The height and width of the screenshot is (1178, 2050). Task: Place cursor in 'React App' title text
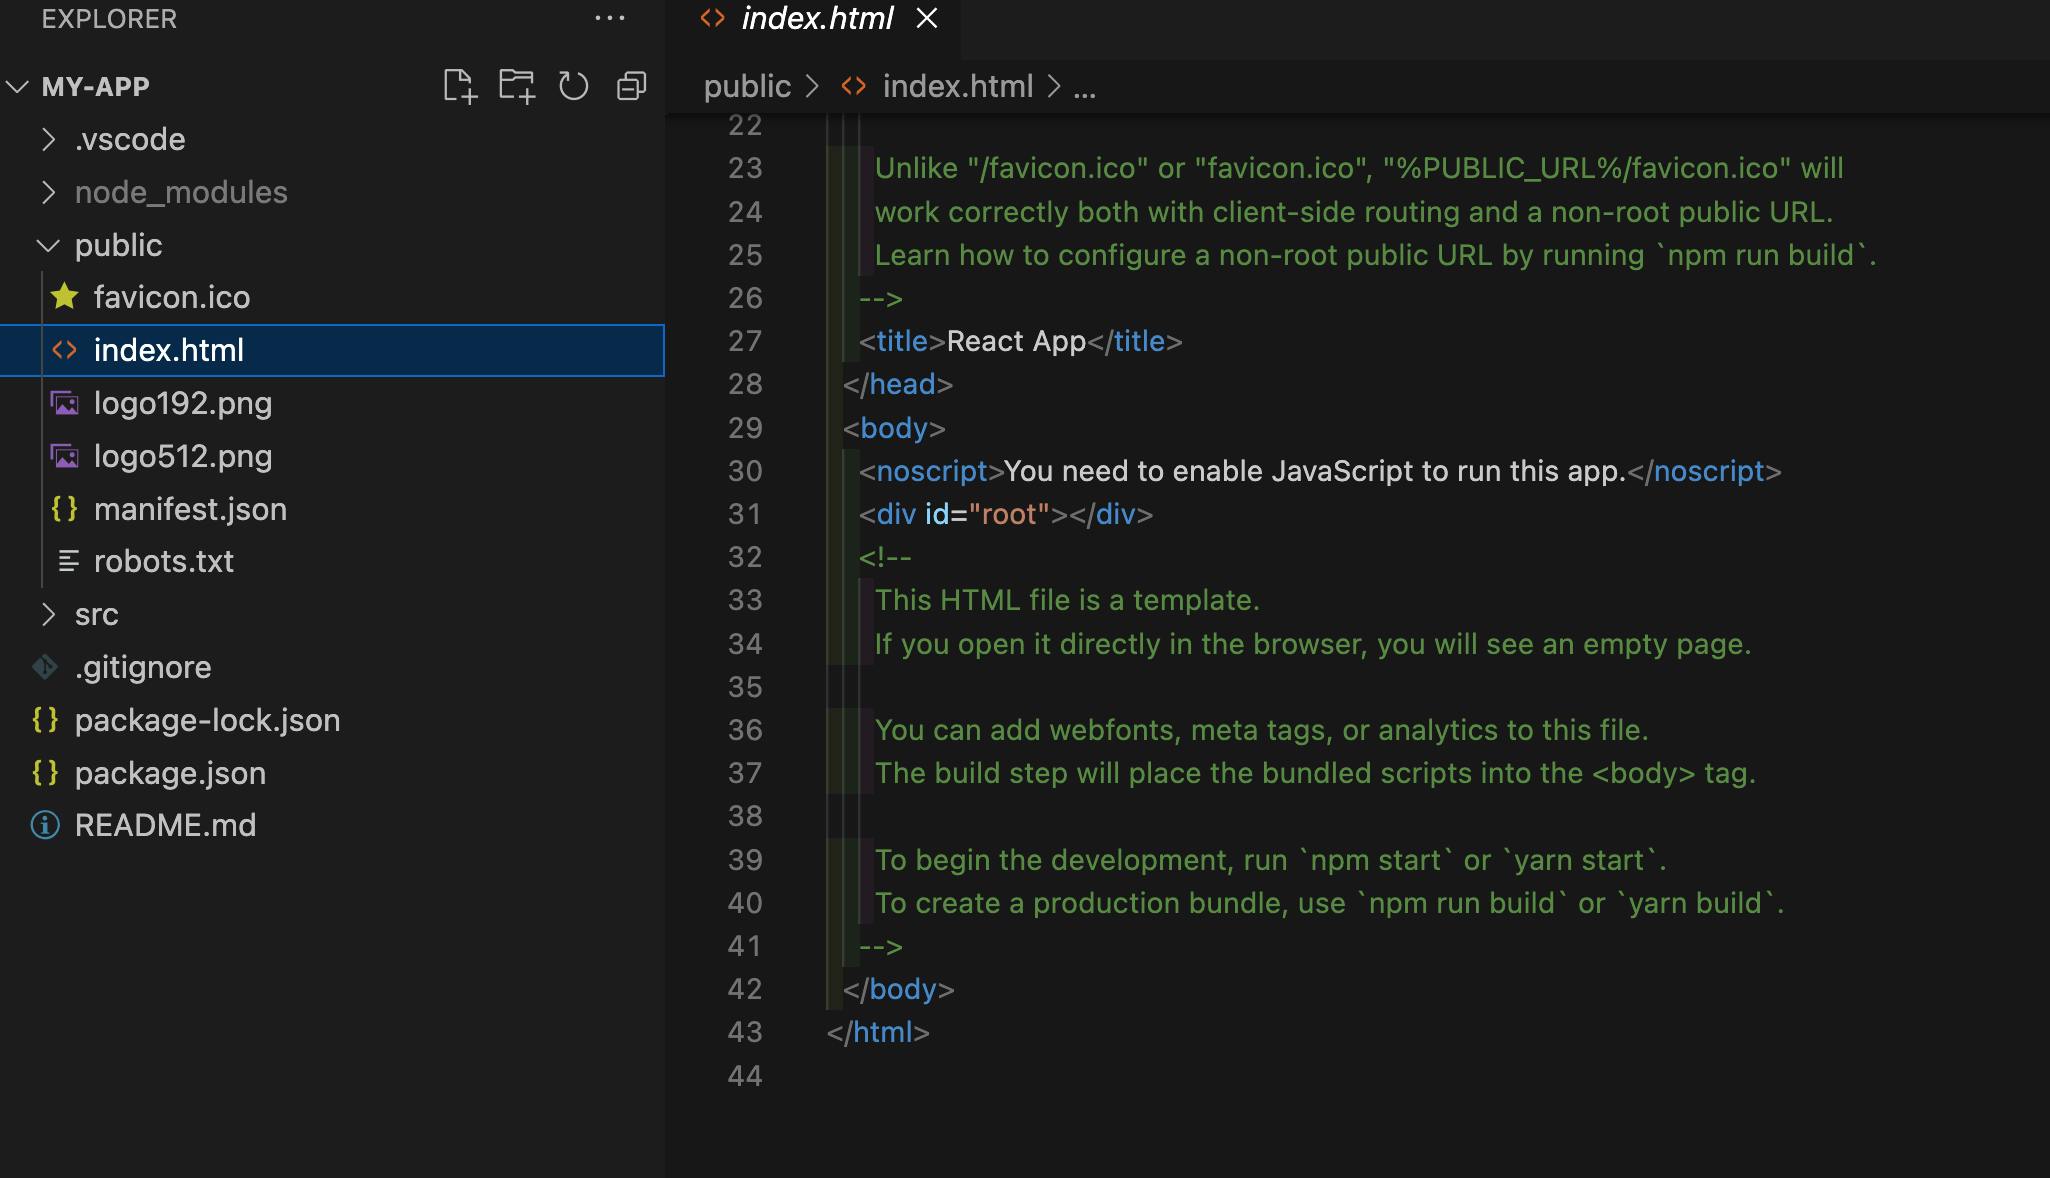tap(1016, 341)
